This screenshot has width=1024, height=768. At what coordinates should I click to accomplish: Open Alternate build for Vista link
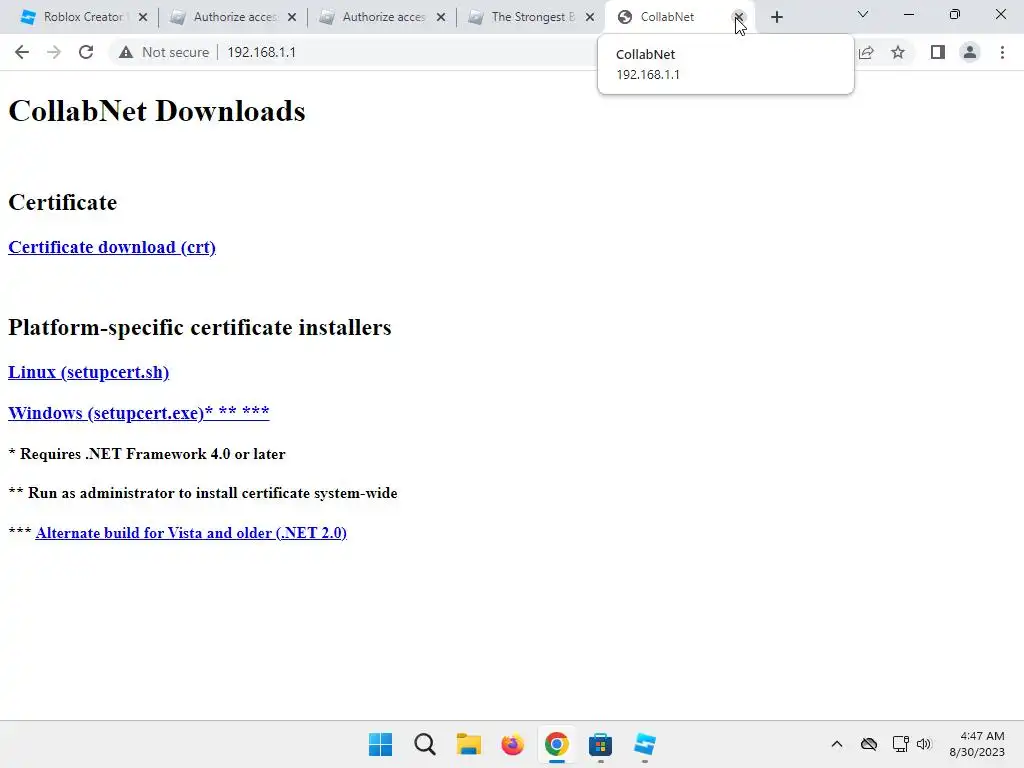coord(191,533)
